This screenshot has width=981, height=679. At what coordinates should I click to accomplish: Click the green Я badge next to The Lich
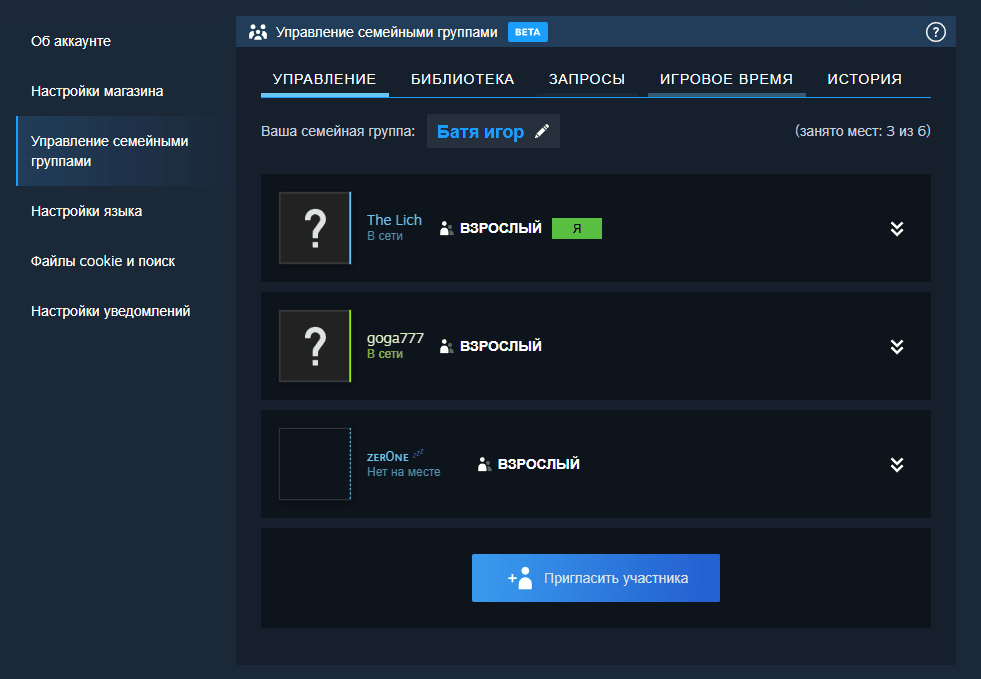coord(577,228)
